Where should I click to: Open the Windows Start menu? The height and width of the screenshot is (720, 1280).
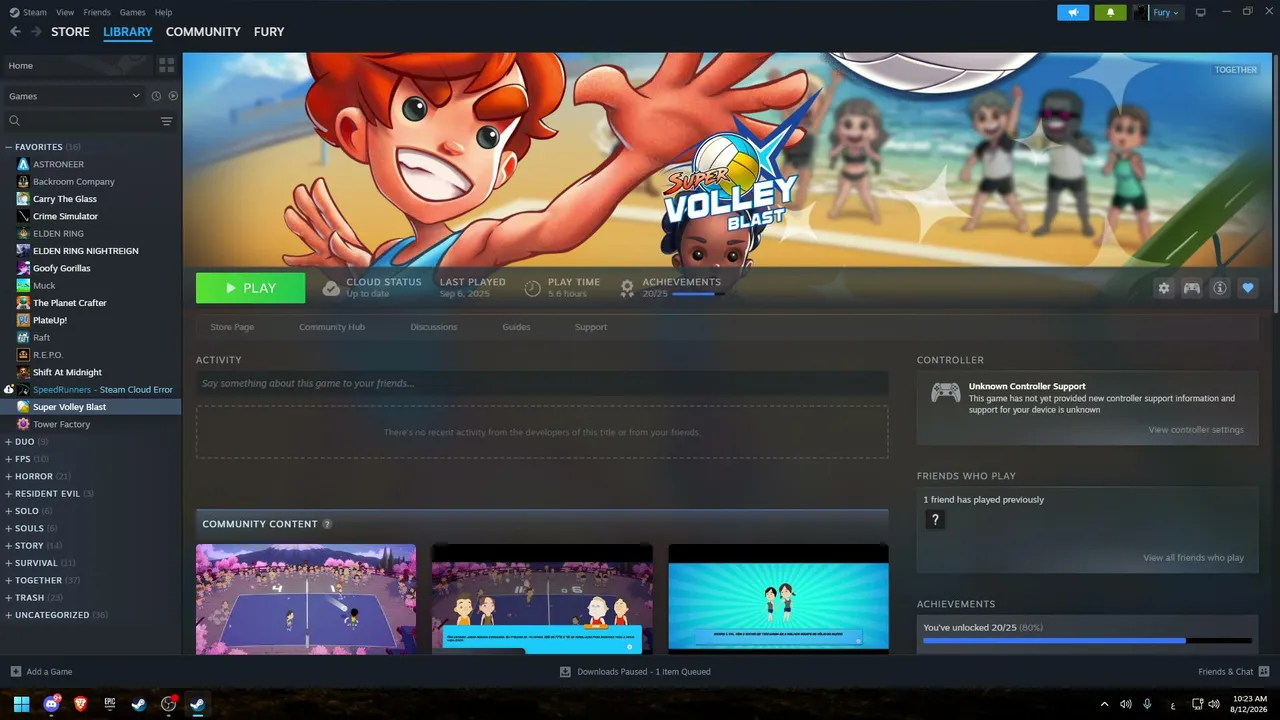21,704
